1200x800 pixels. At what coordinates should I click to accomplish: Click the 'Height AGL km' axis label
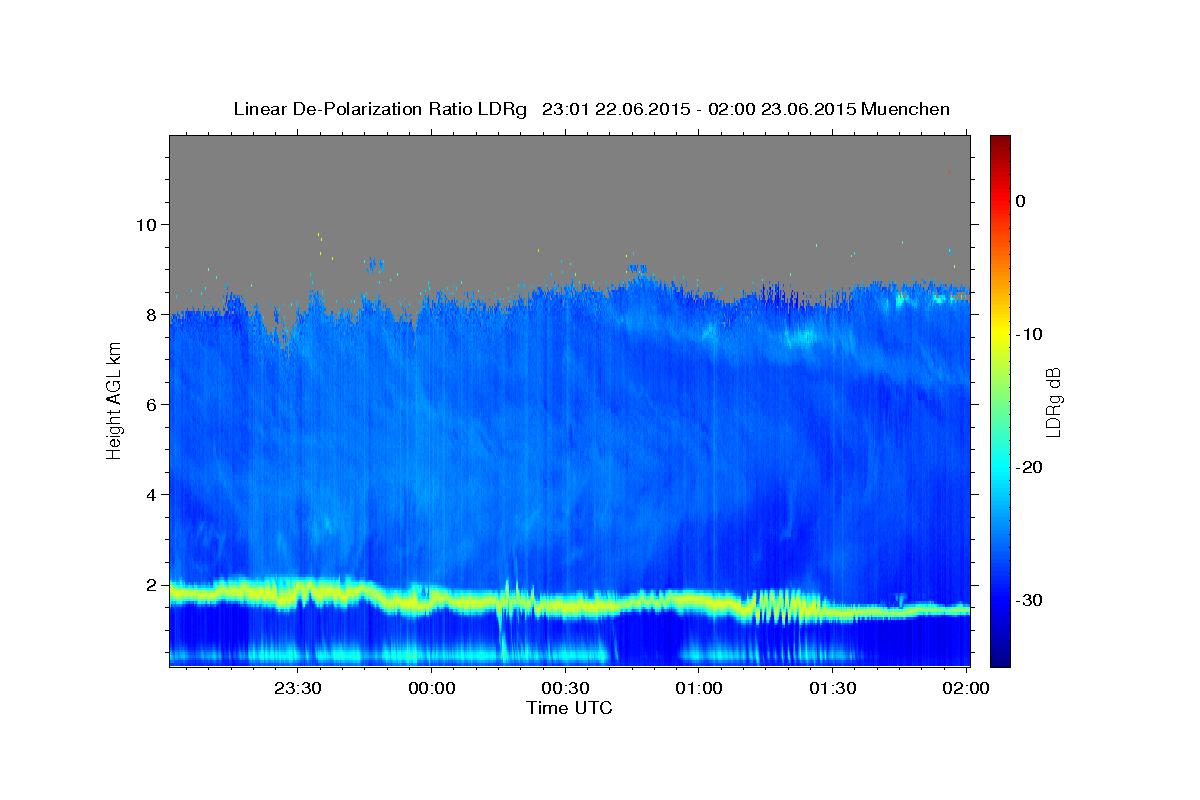114,400
